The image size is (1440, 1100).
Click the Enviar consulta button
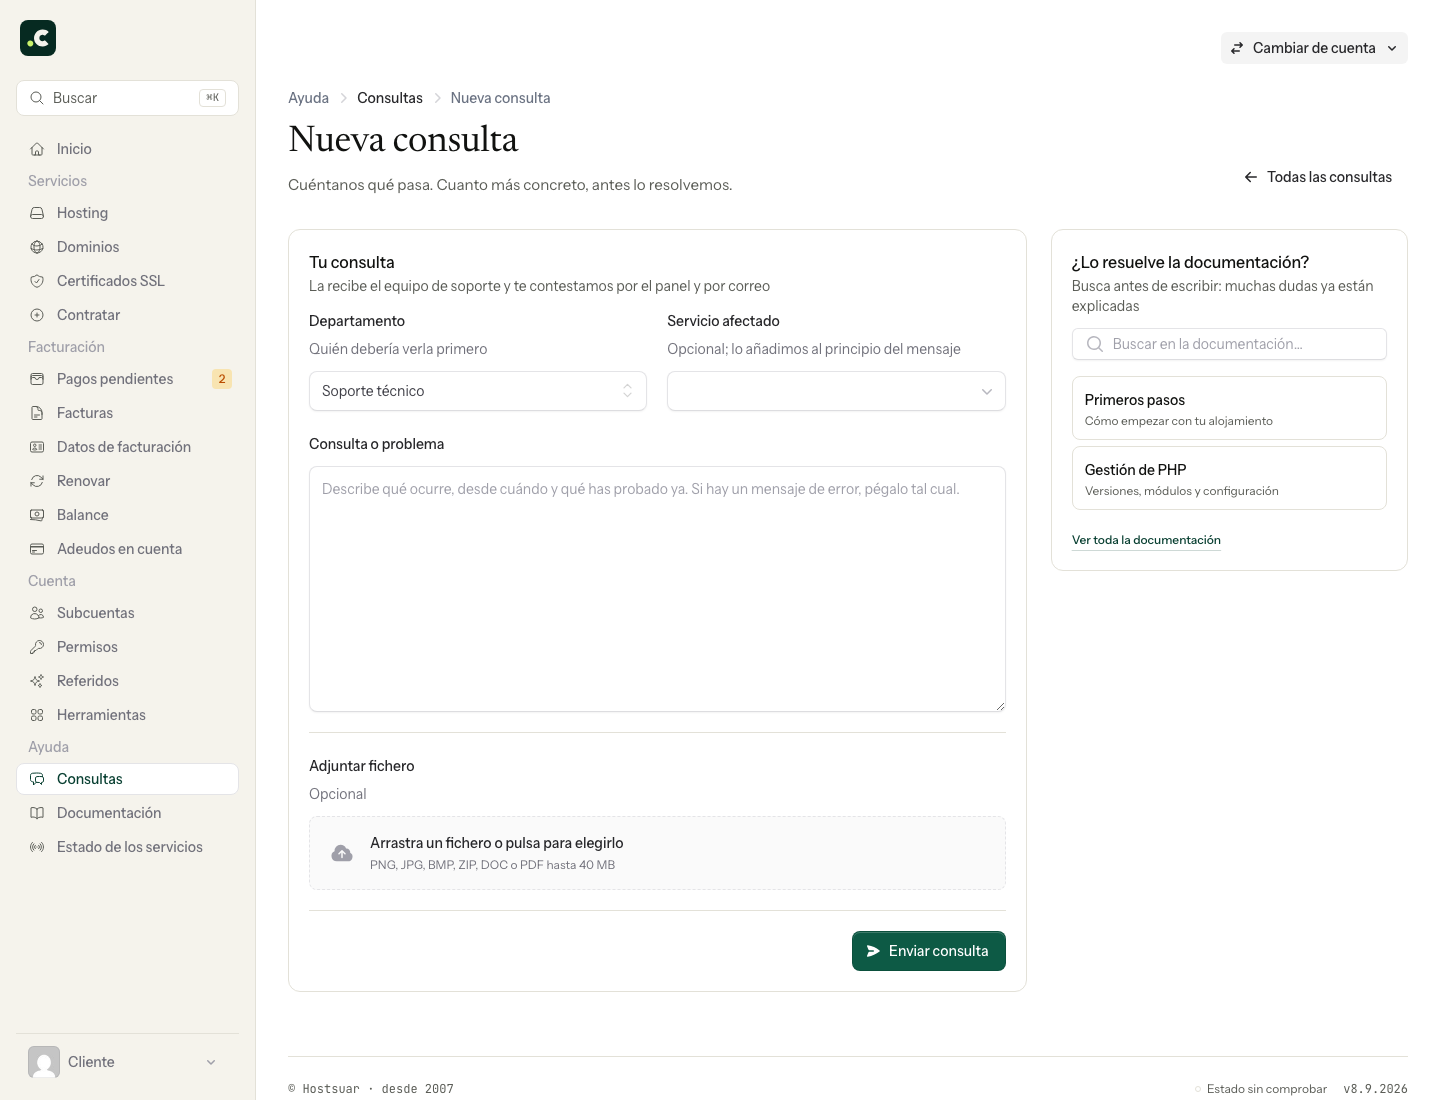click(x=929, y=951)
